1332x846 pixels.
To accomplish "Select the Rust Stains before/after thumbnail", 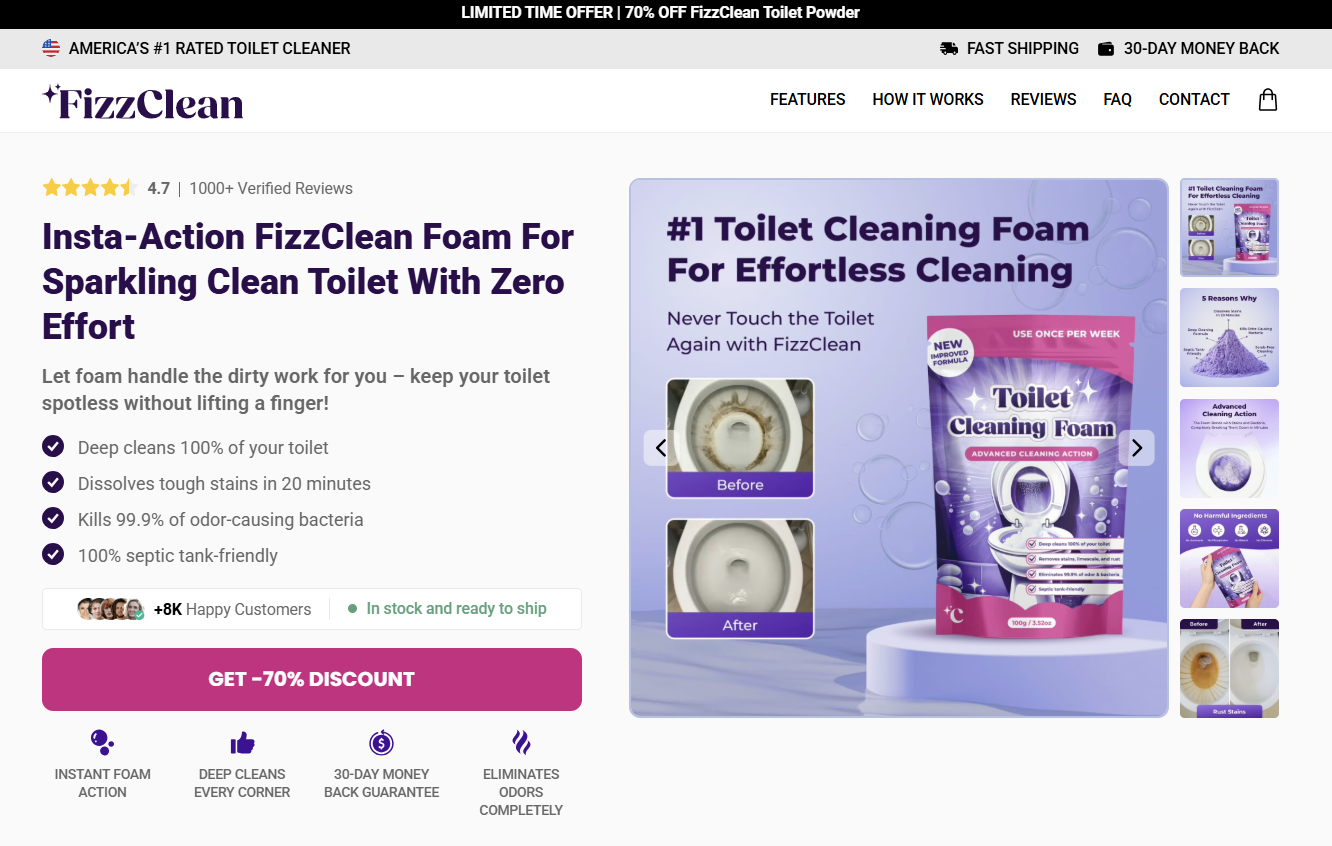I will coord(1229,668).
